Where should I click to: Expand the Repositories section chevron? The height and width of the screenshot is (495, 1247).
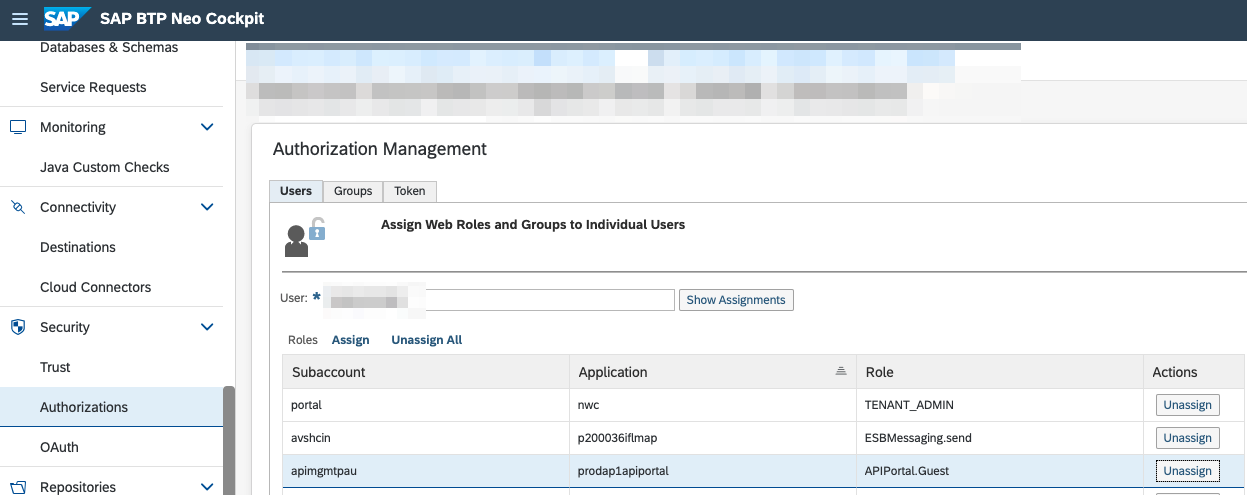(207, 487)
